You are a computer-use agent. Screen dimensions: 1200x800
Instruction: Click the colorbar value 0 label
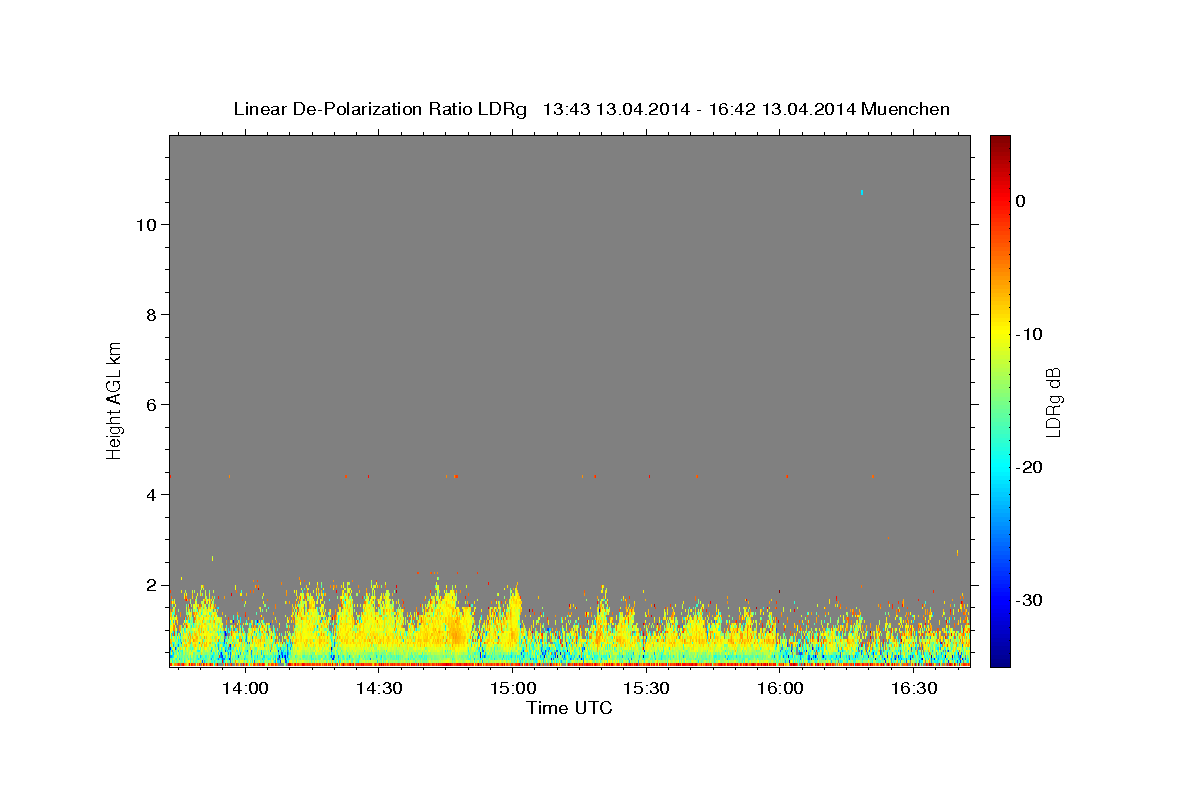tap(1021, 201)
